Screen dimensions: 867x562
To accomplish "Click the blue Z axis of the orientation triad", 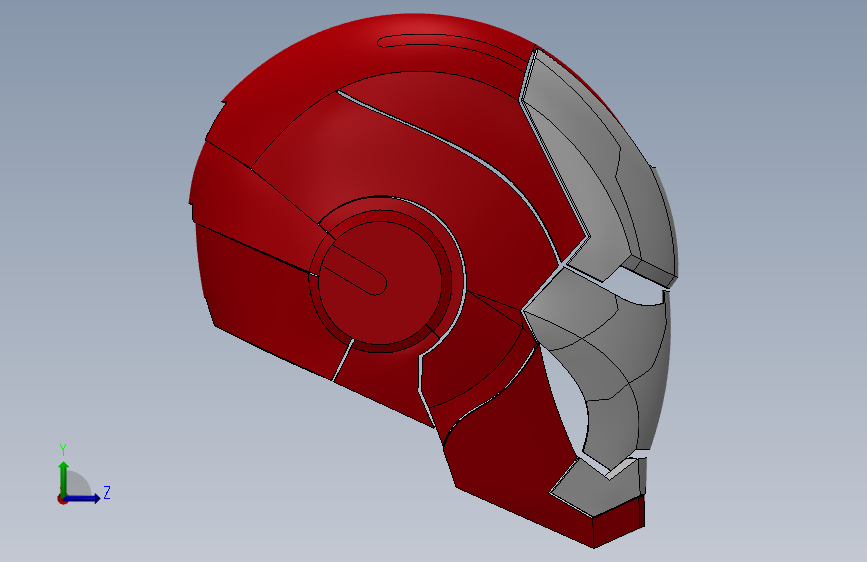I will (83, 498).
